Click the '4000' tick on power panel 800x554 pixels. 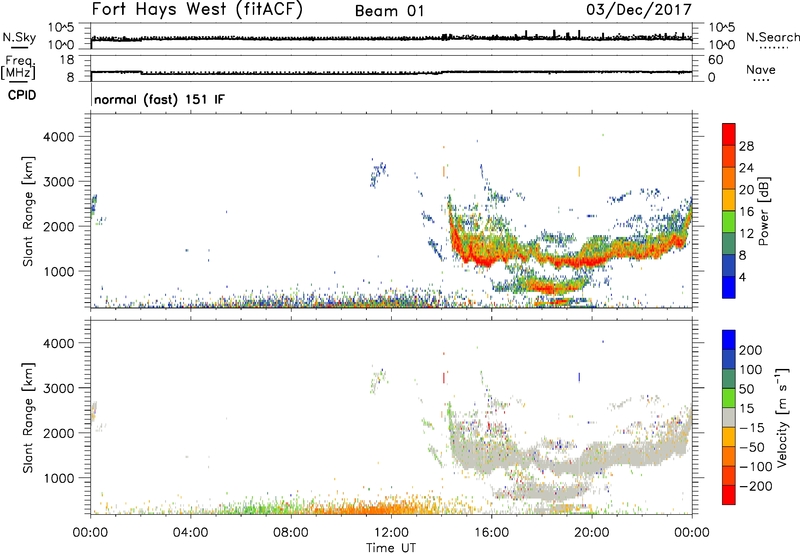pos(59,137)
